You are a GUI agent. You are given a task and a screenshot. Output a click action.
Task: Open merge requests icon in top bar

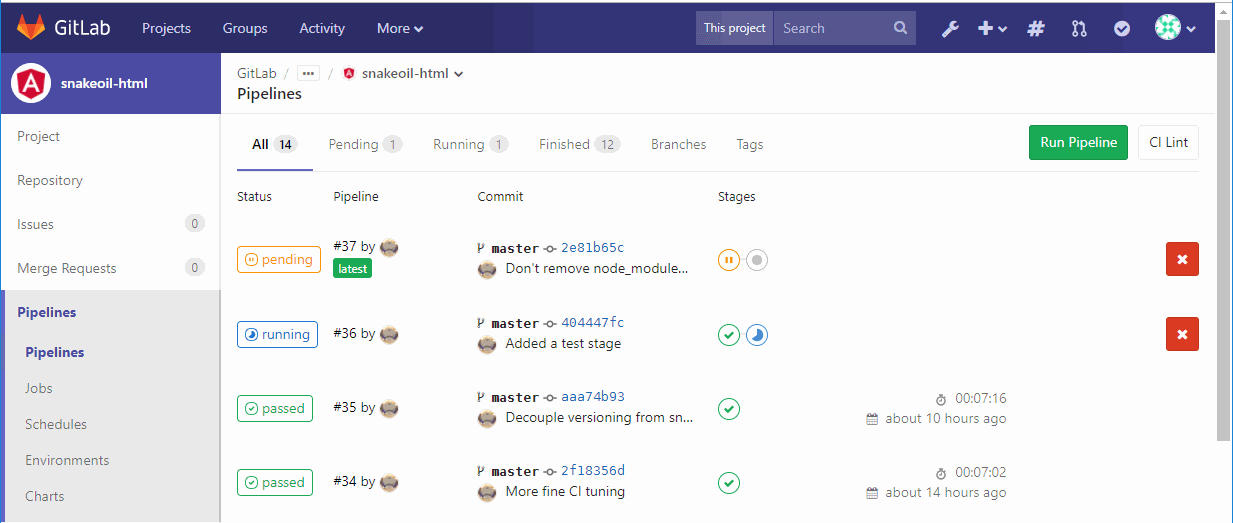[1079, 29]
